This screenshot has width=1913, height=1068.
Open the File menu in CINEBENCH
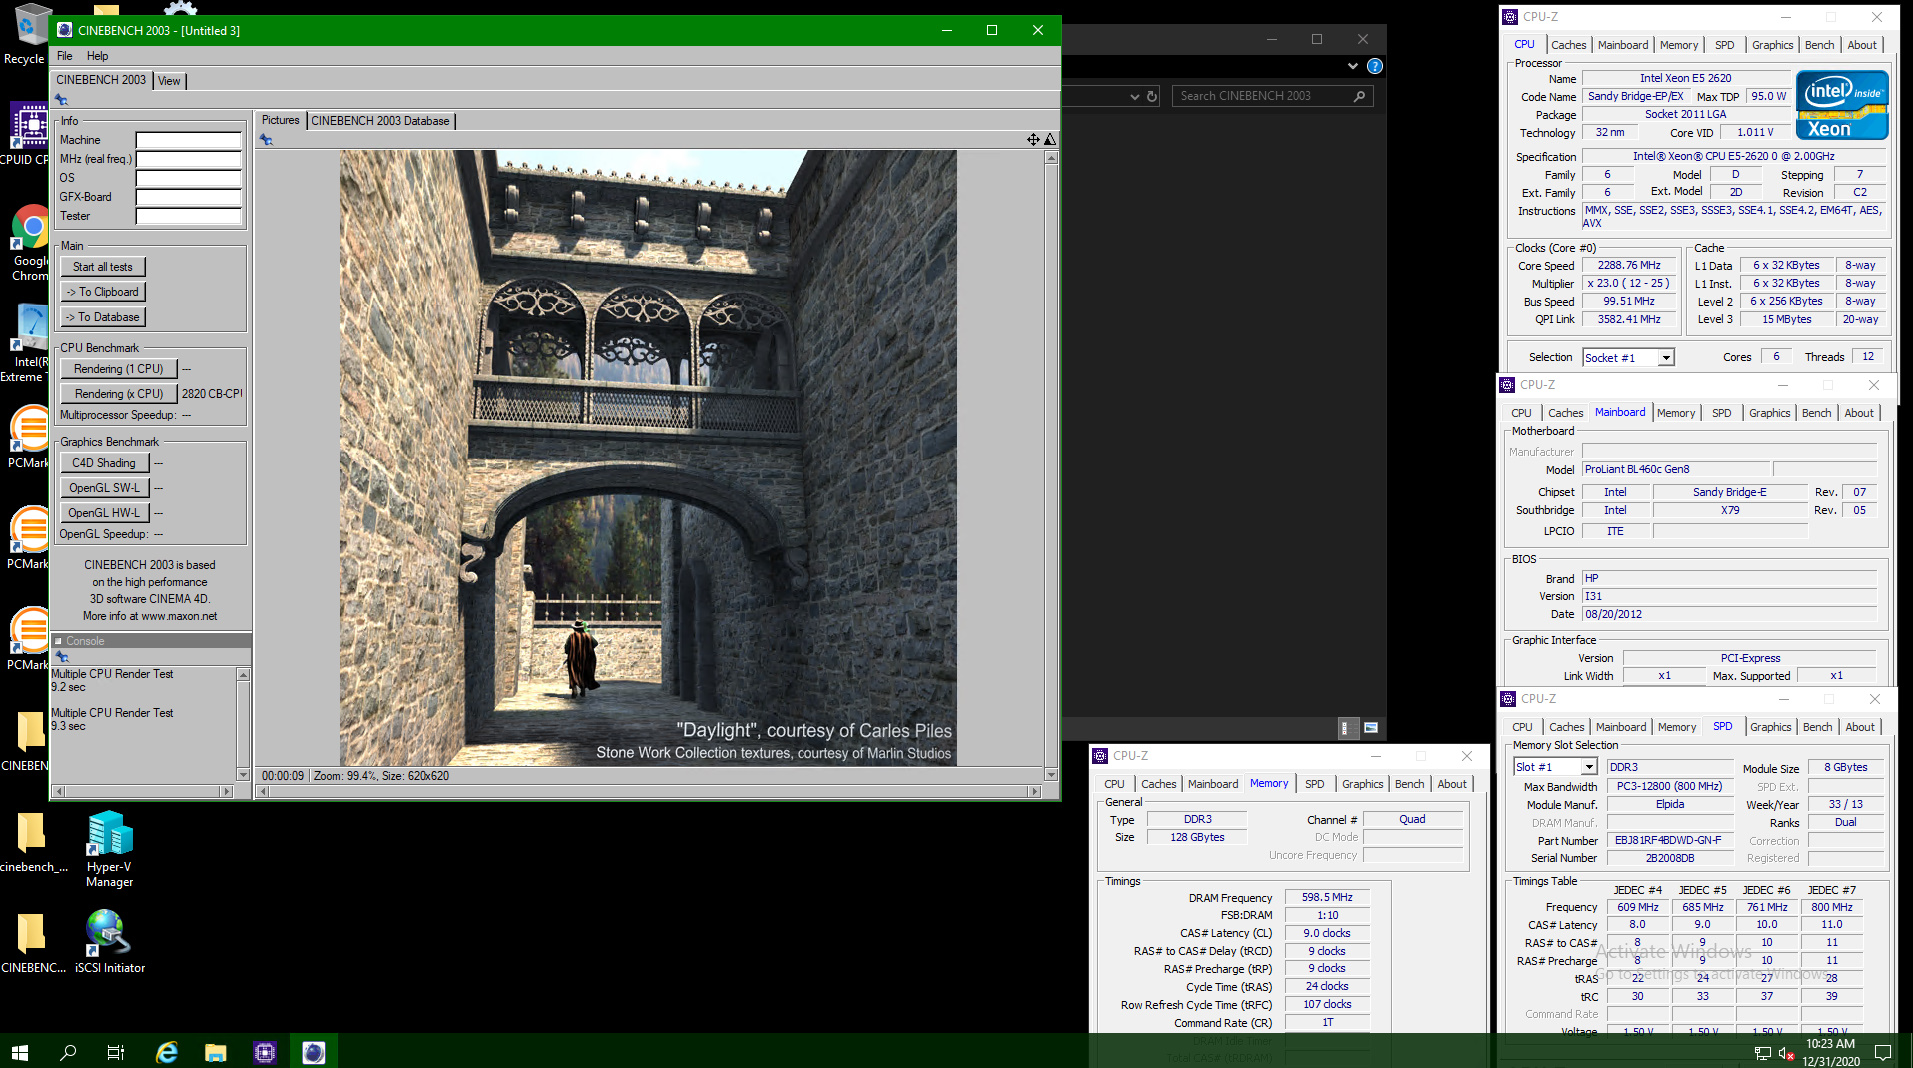click(64, 56)
